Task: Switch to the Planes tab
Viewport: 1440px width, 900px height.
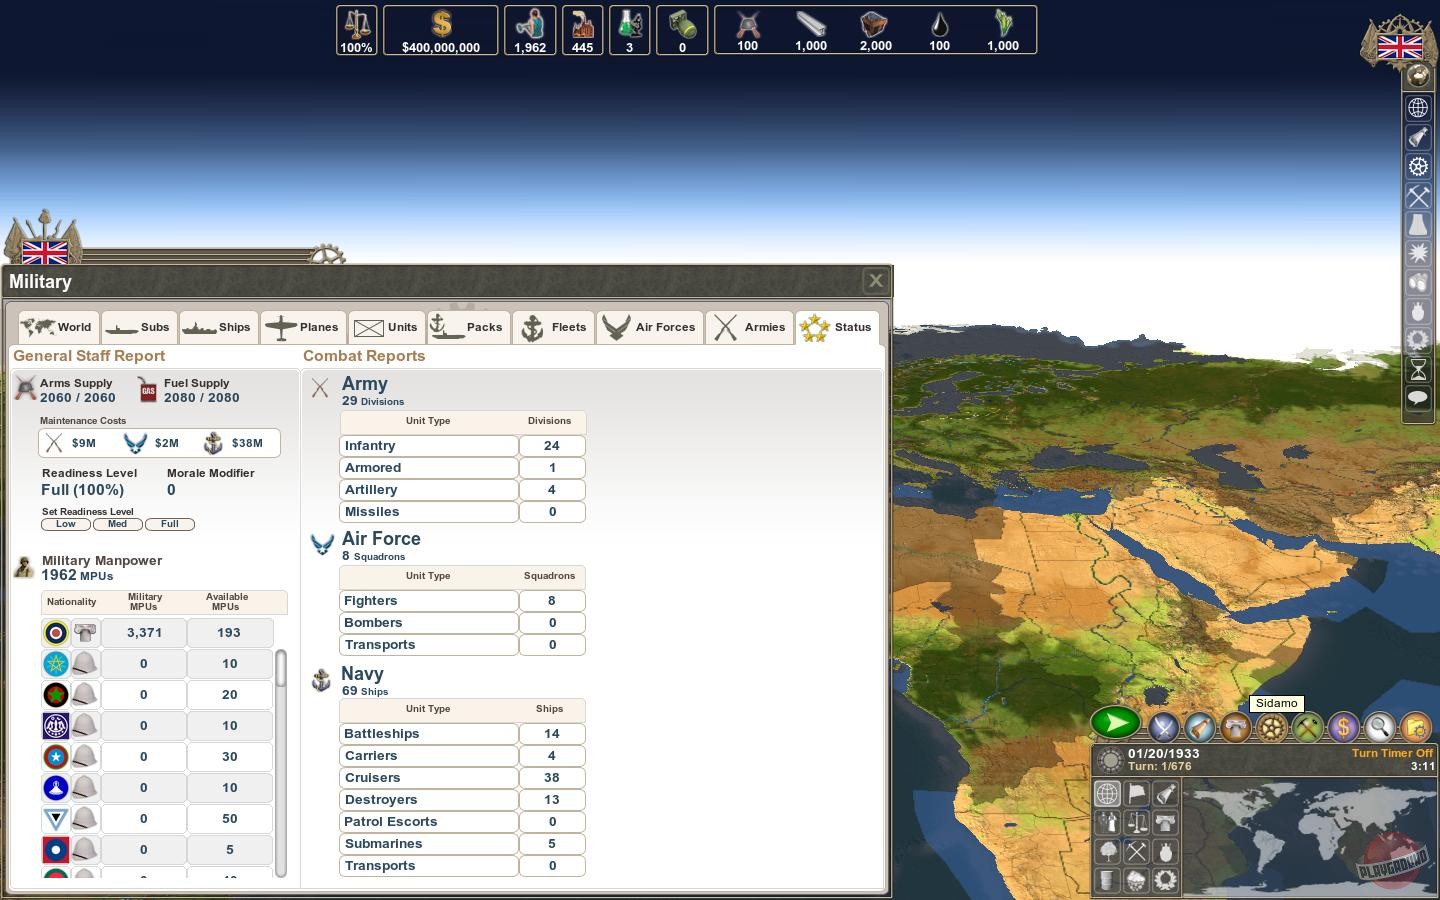Action: click(302, 327)
